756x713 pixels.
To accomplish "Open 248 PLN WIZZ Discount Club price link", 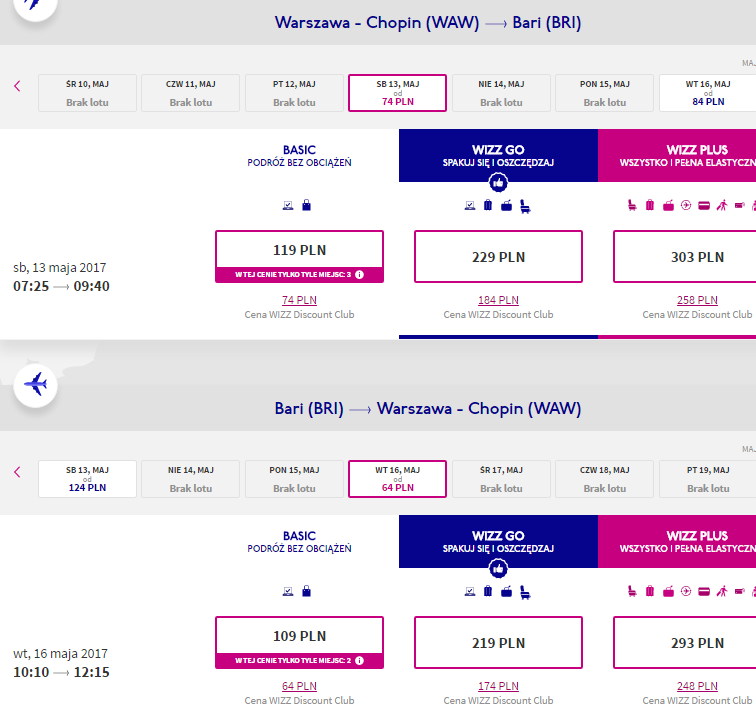I will 697,686.
